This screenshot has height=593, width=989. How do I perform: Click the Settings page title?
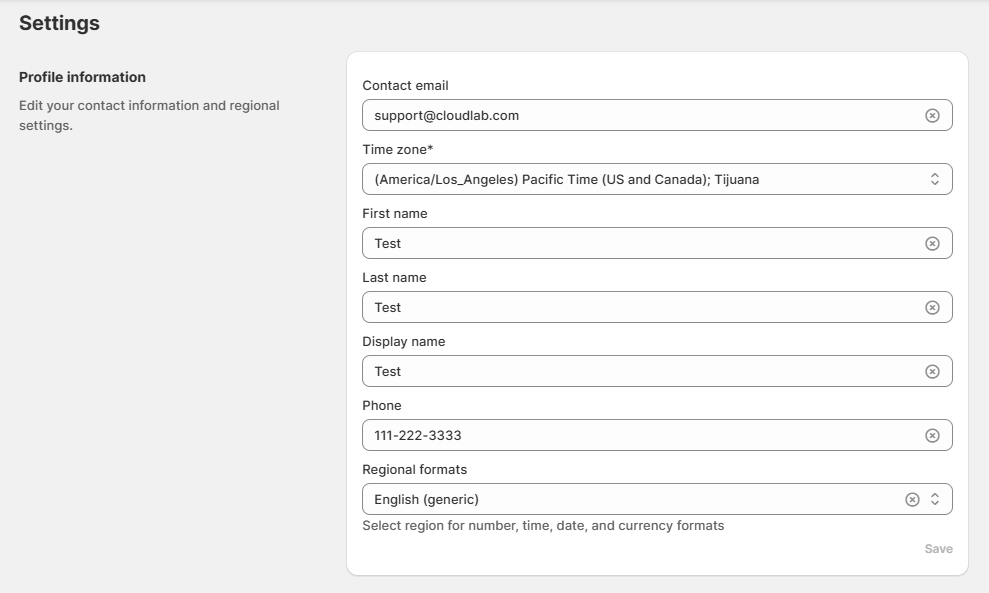point(59,23)
